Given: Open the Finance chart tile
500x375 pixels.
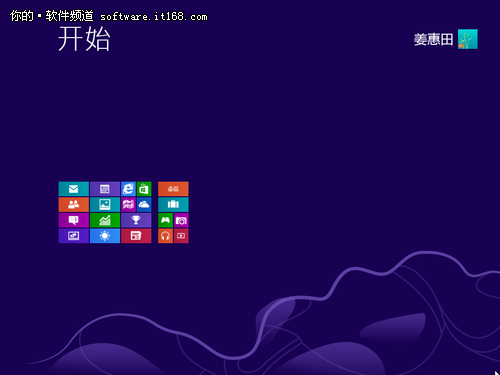Looking at the screenshot, I should [105, 220].
